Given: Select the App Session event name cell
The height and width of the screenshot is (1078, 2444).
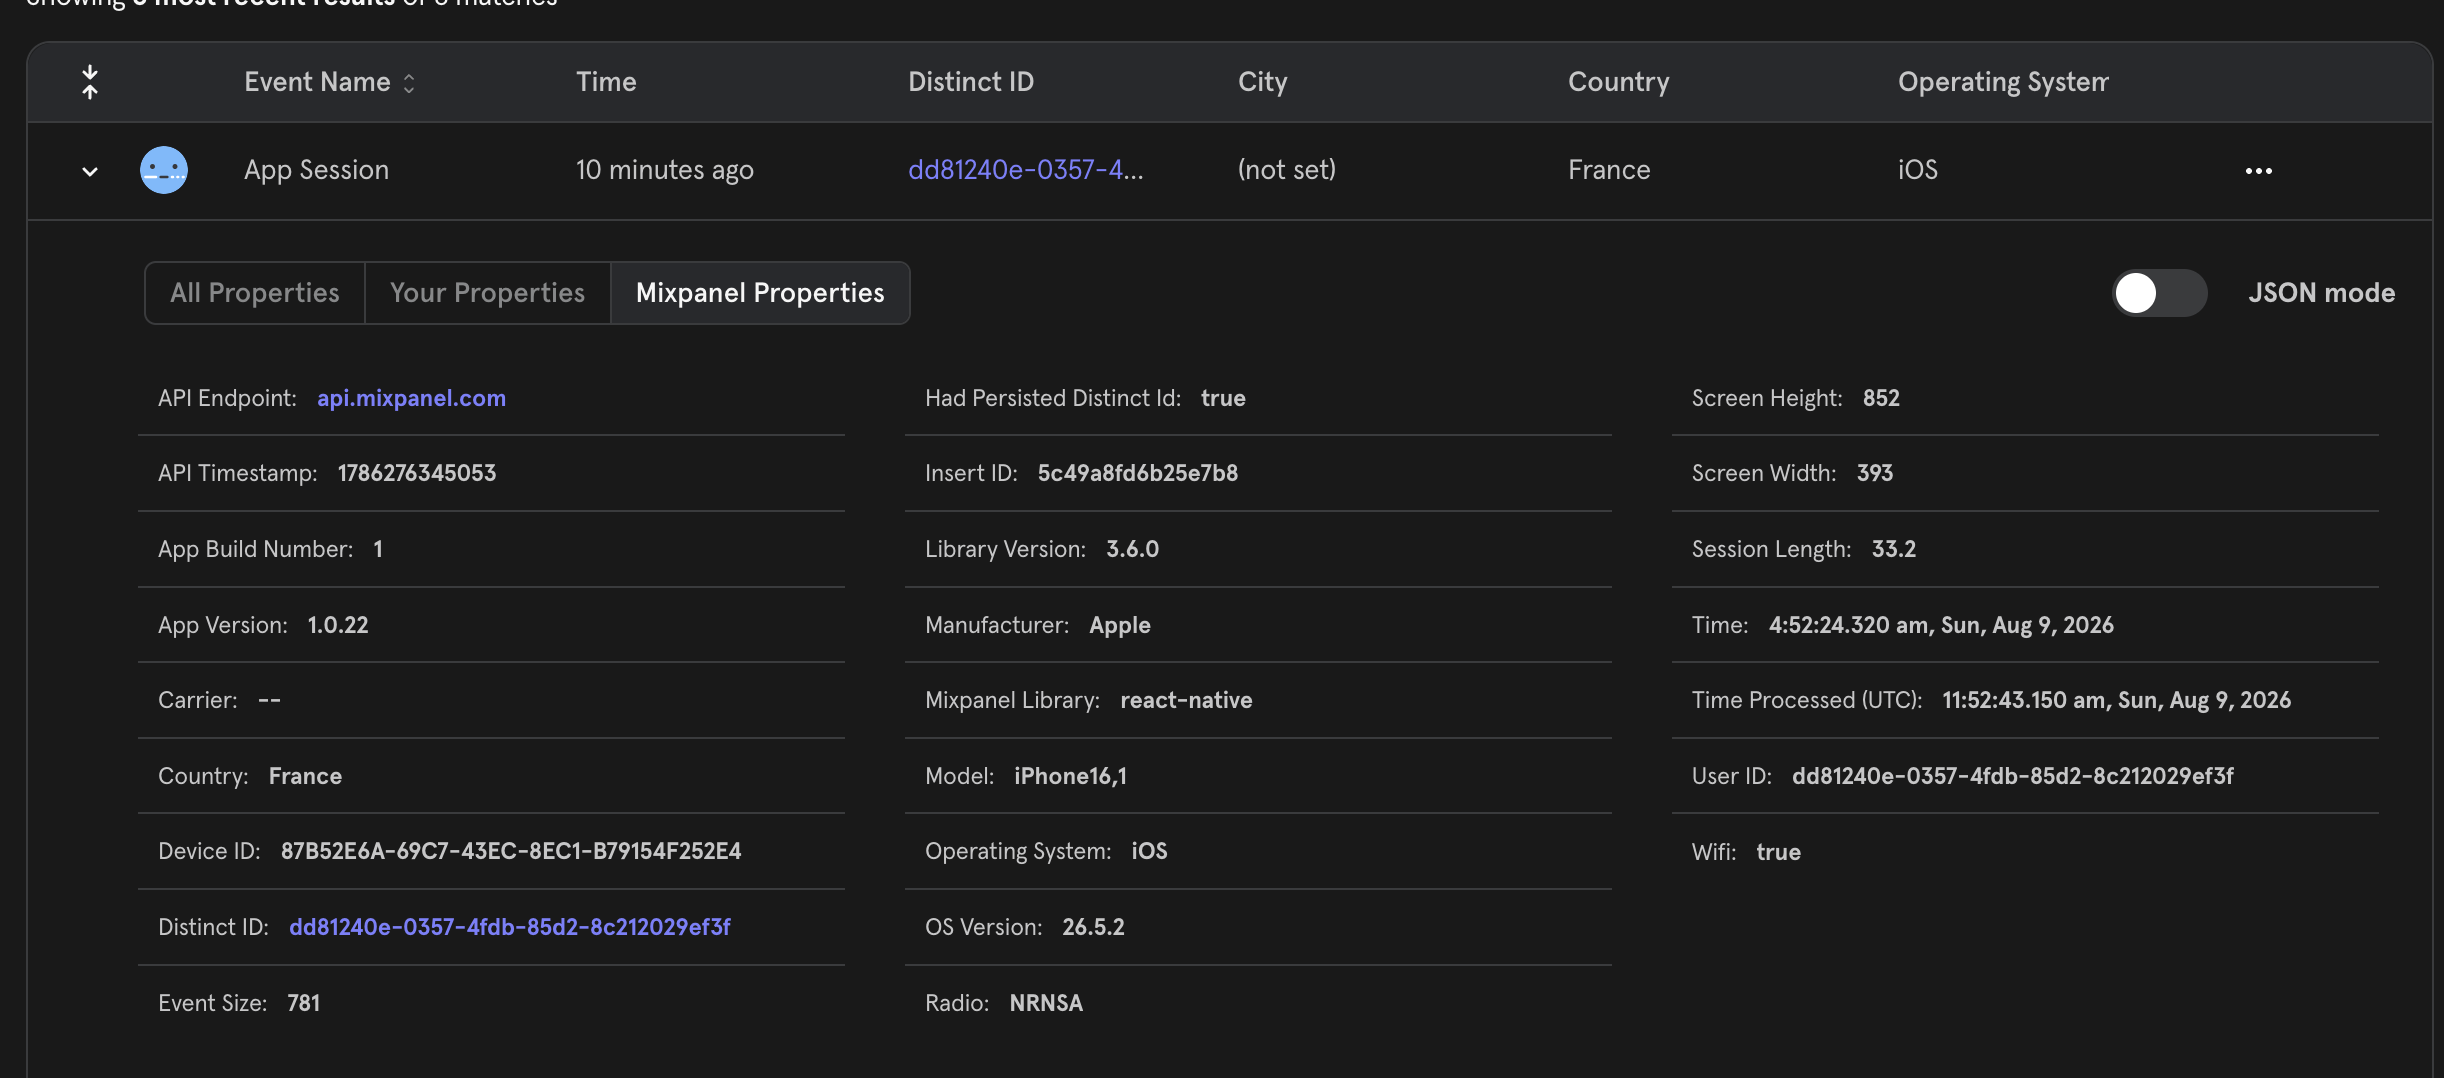Looking at the screenshot, I should 316,170.
